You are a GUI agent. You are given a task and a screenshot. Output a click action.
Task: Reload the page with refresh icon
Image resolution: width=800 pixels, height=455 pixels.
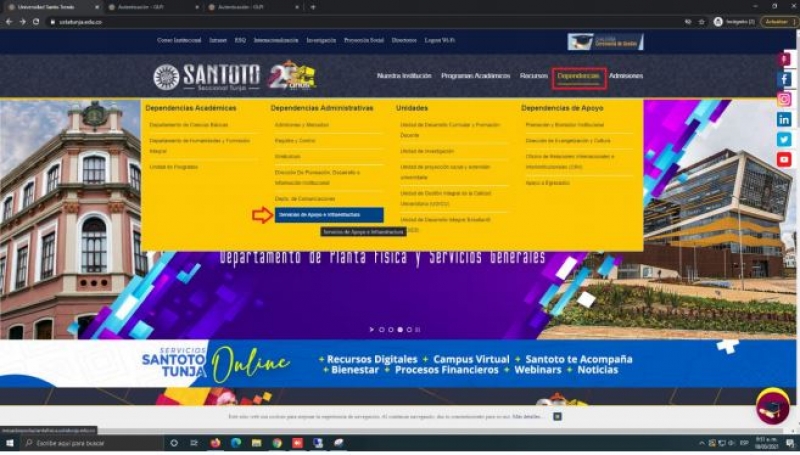pyautogui.click(x=36, y=22)
